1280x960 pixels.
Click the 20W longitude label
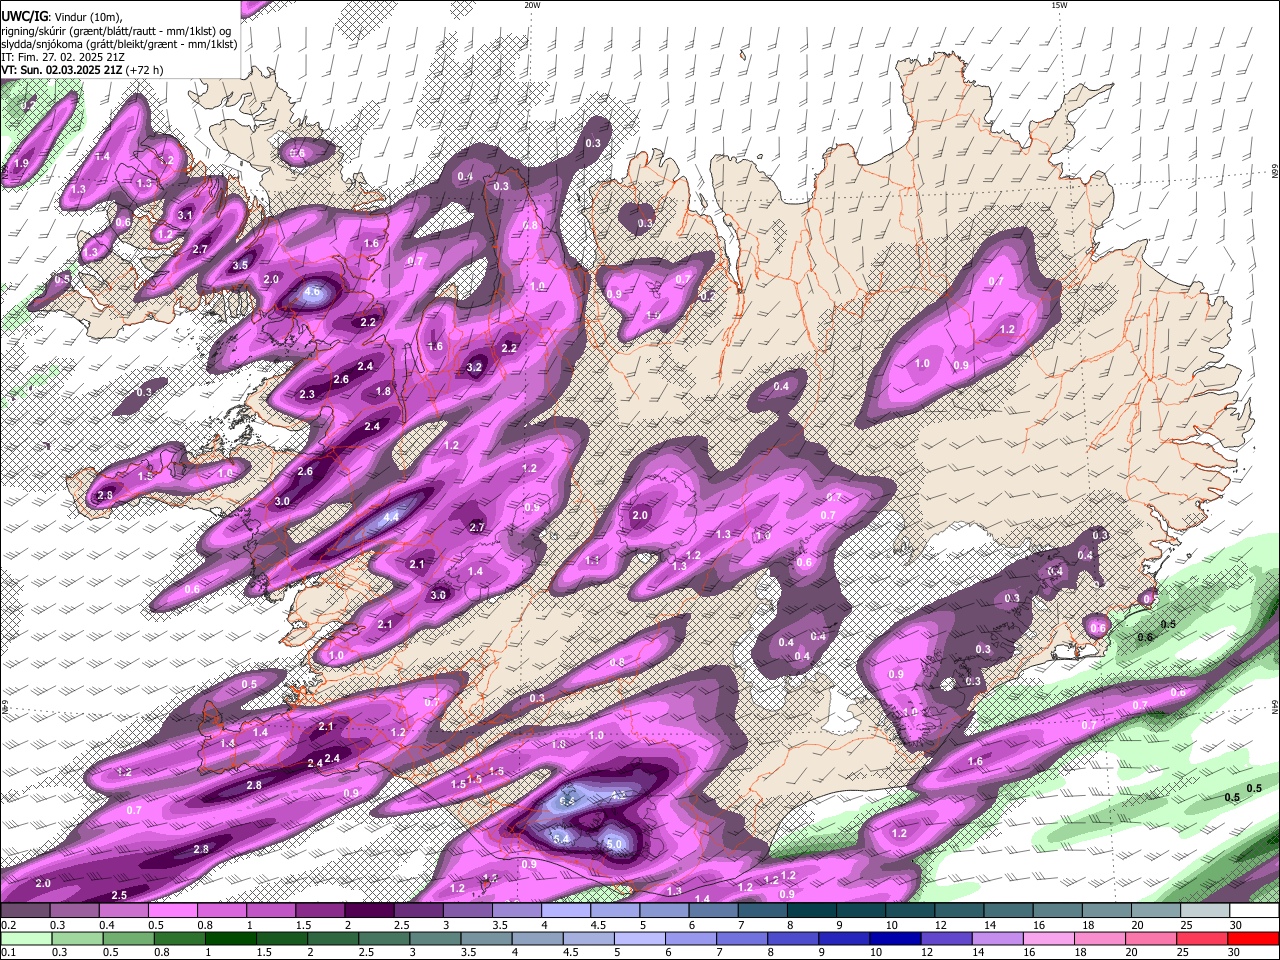[x=532, y=5]
